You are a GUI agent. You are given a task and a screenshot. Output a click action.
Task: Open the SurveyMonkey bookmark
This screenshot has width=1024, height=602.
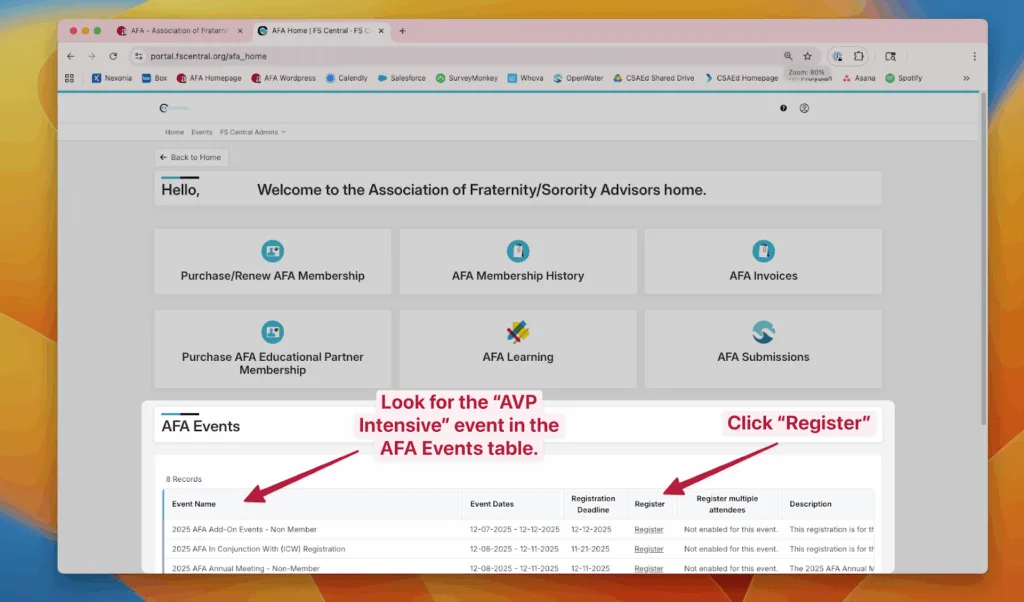(467, 78)
